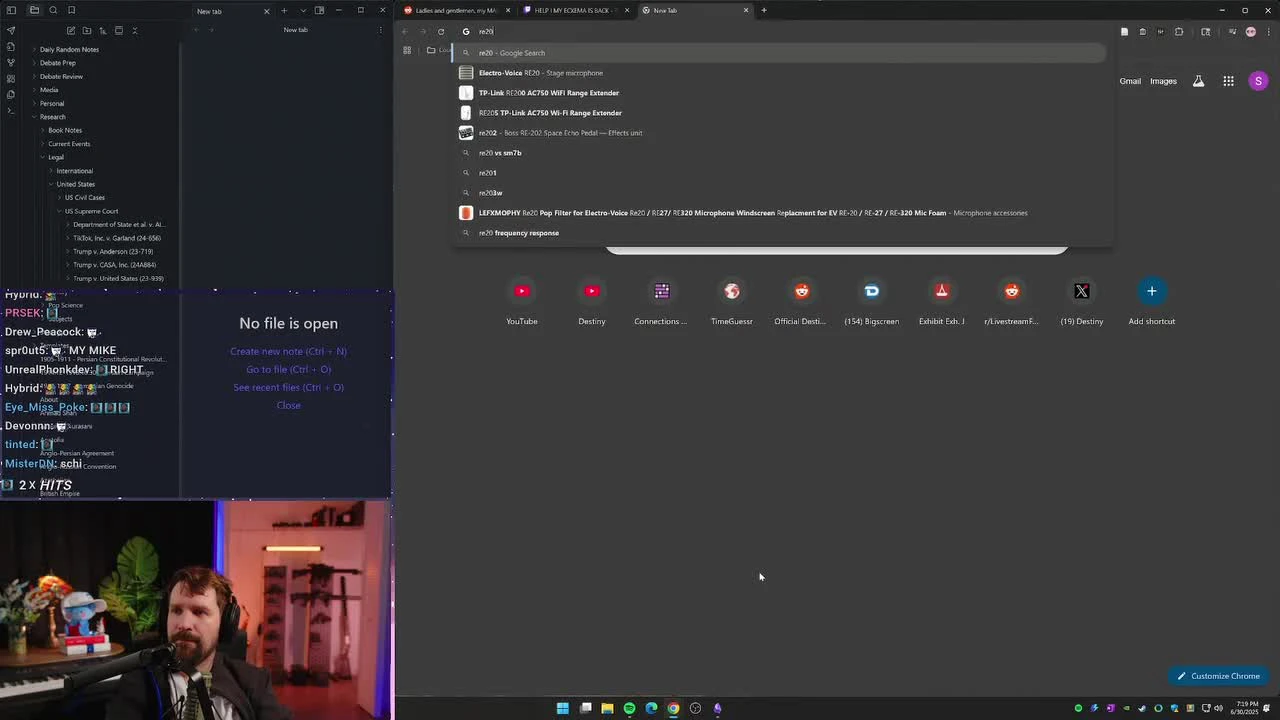Open Obsidian bookmarks icon

tap(72, 10)
